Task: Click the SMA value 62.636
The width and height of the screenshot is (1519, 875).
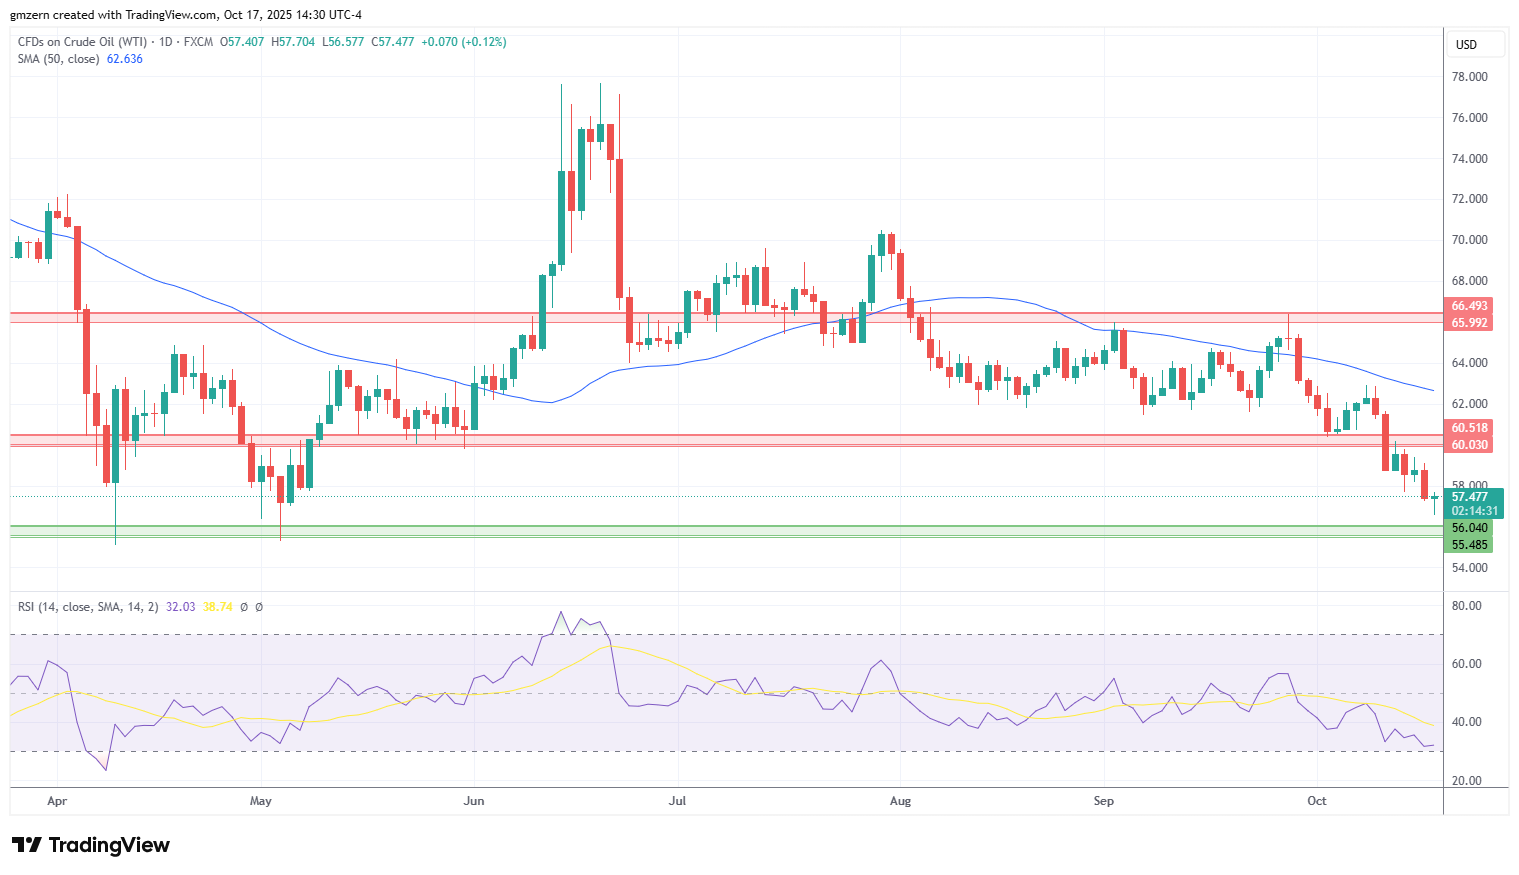Action: tap(125, 59)
